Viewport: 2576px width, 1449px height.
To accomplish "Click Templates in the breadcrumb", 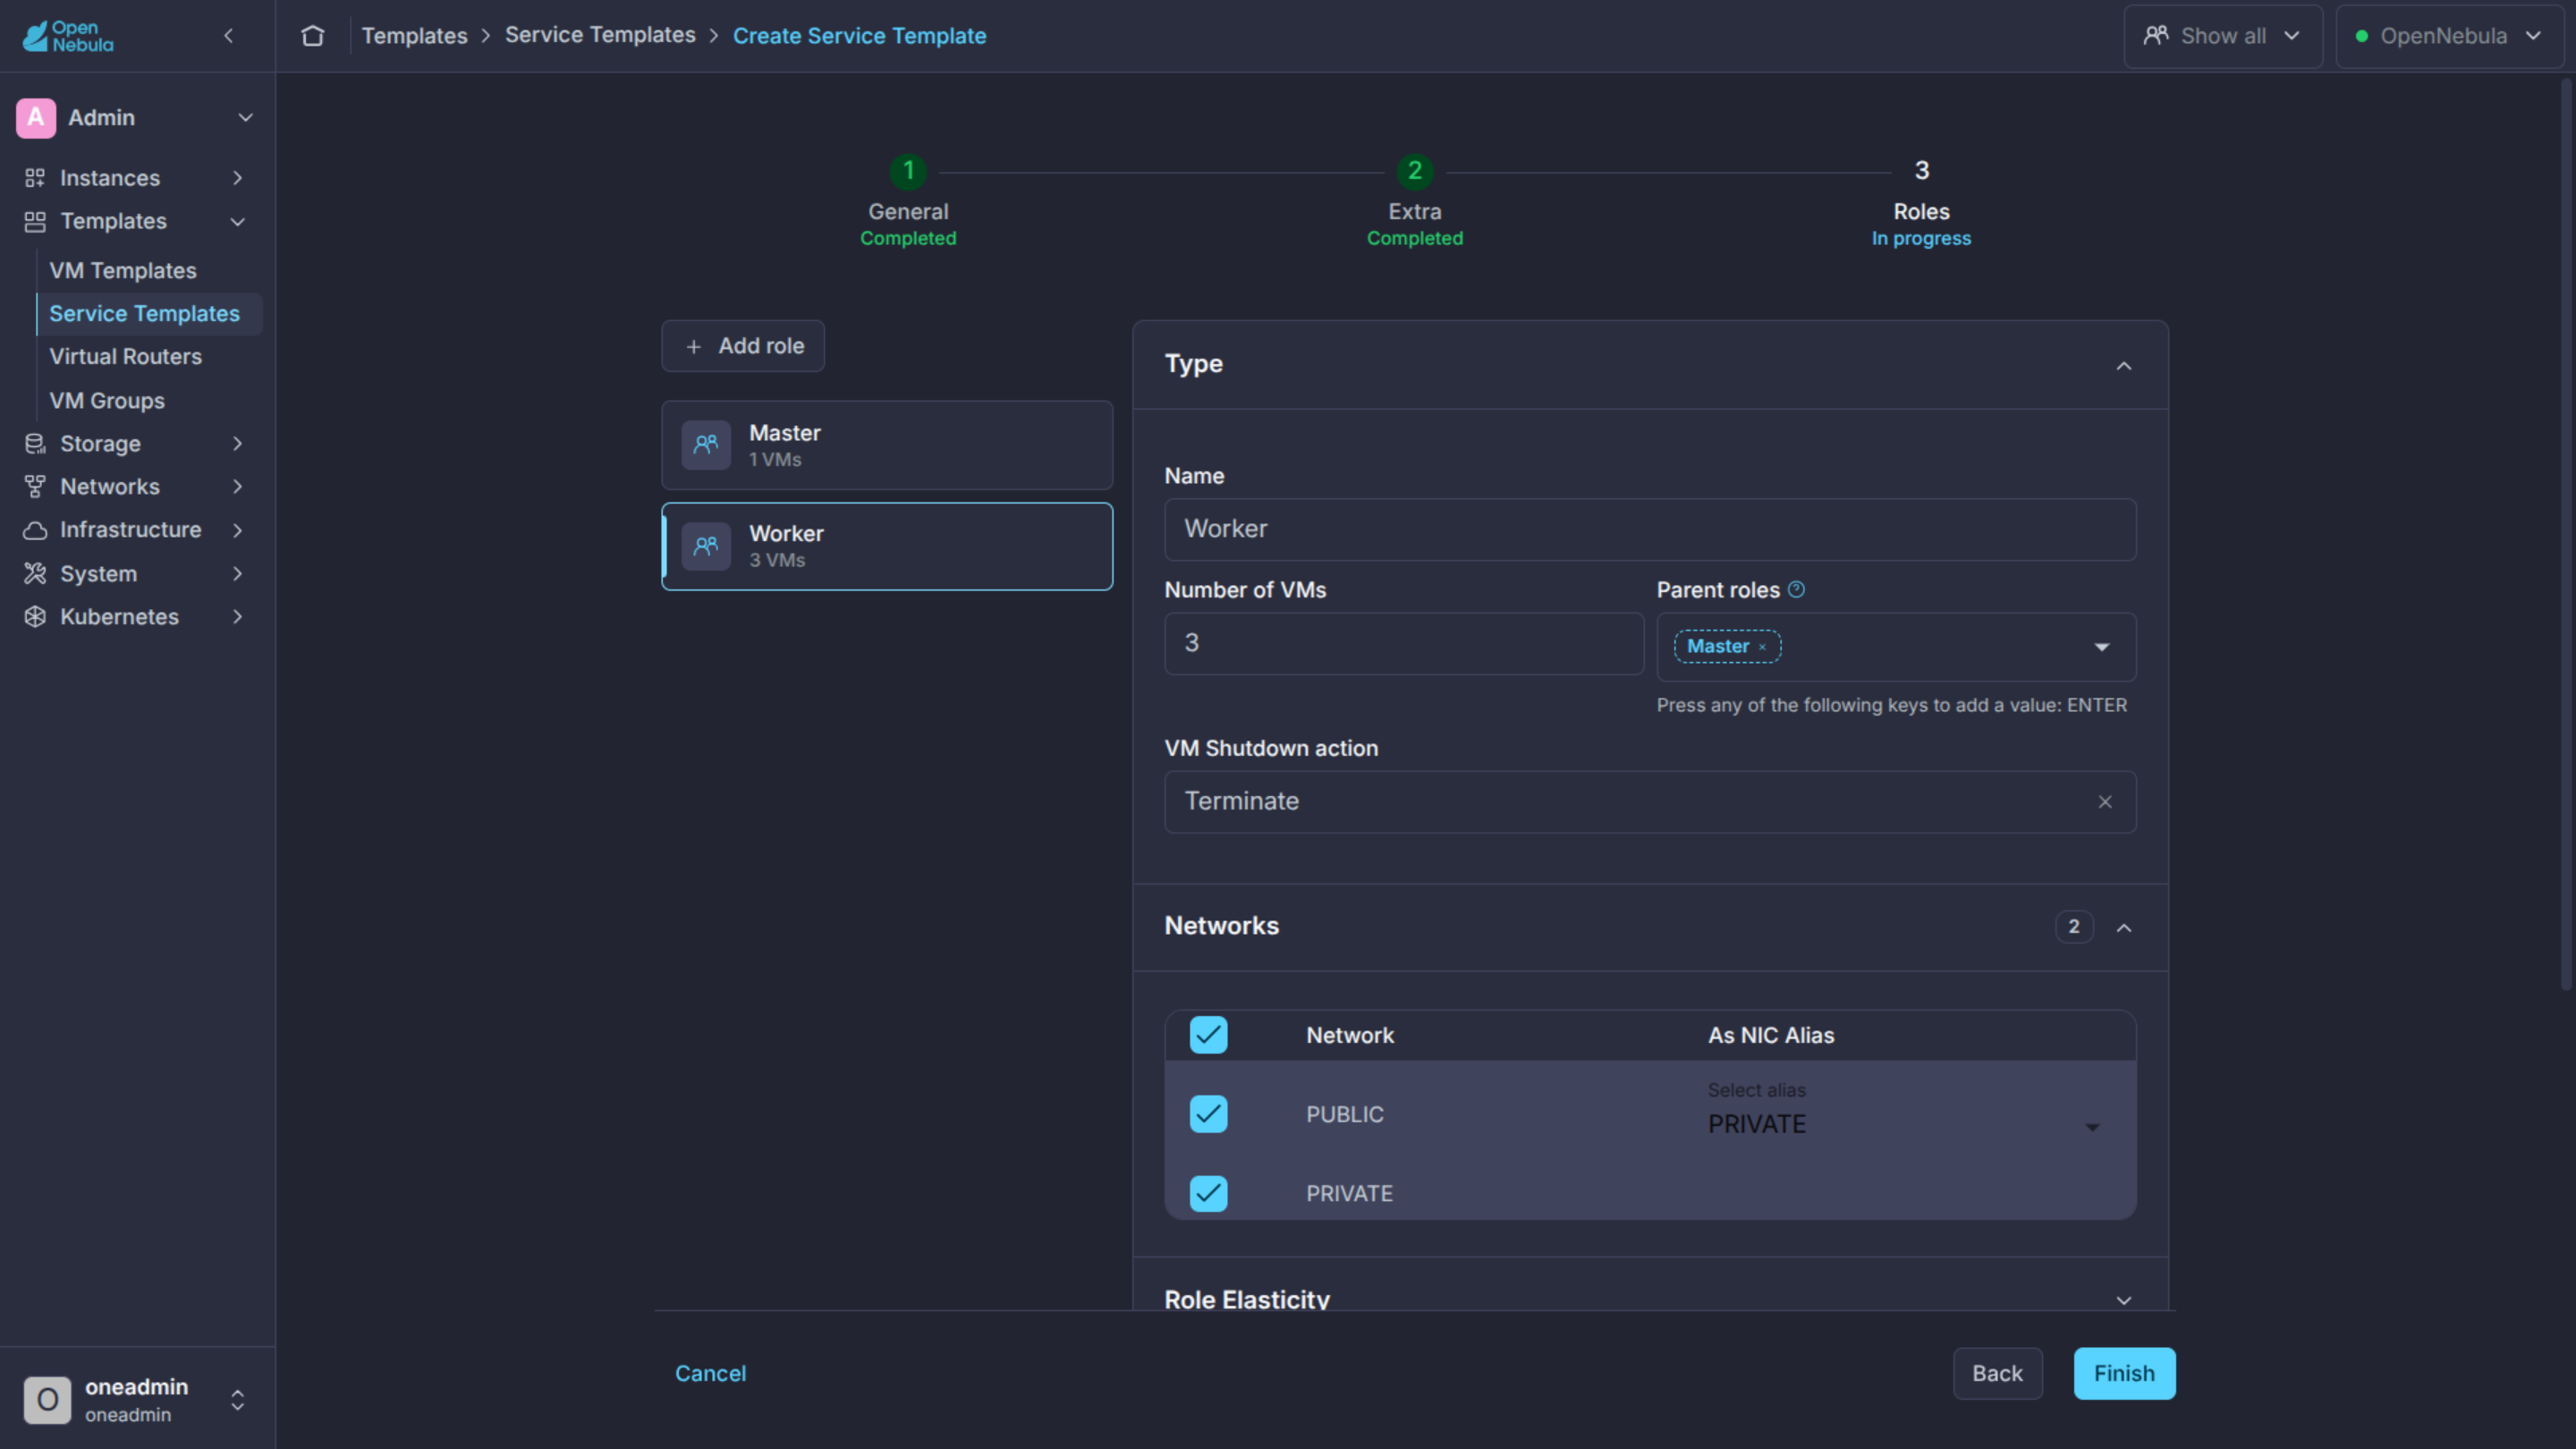I will pyautogui.click(x=414, y=36).
